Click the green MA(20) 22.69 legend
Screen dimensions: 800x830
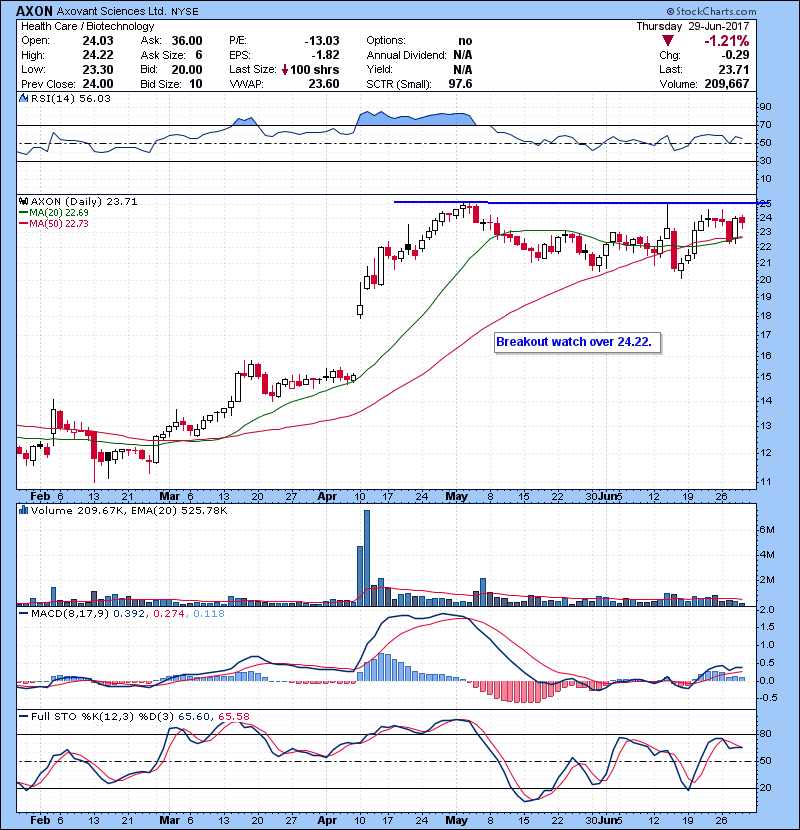(x=53, y=212)
